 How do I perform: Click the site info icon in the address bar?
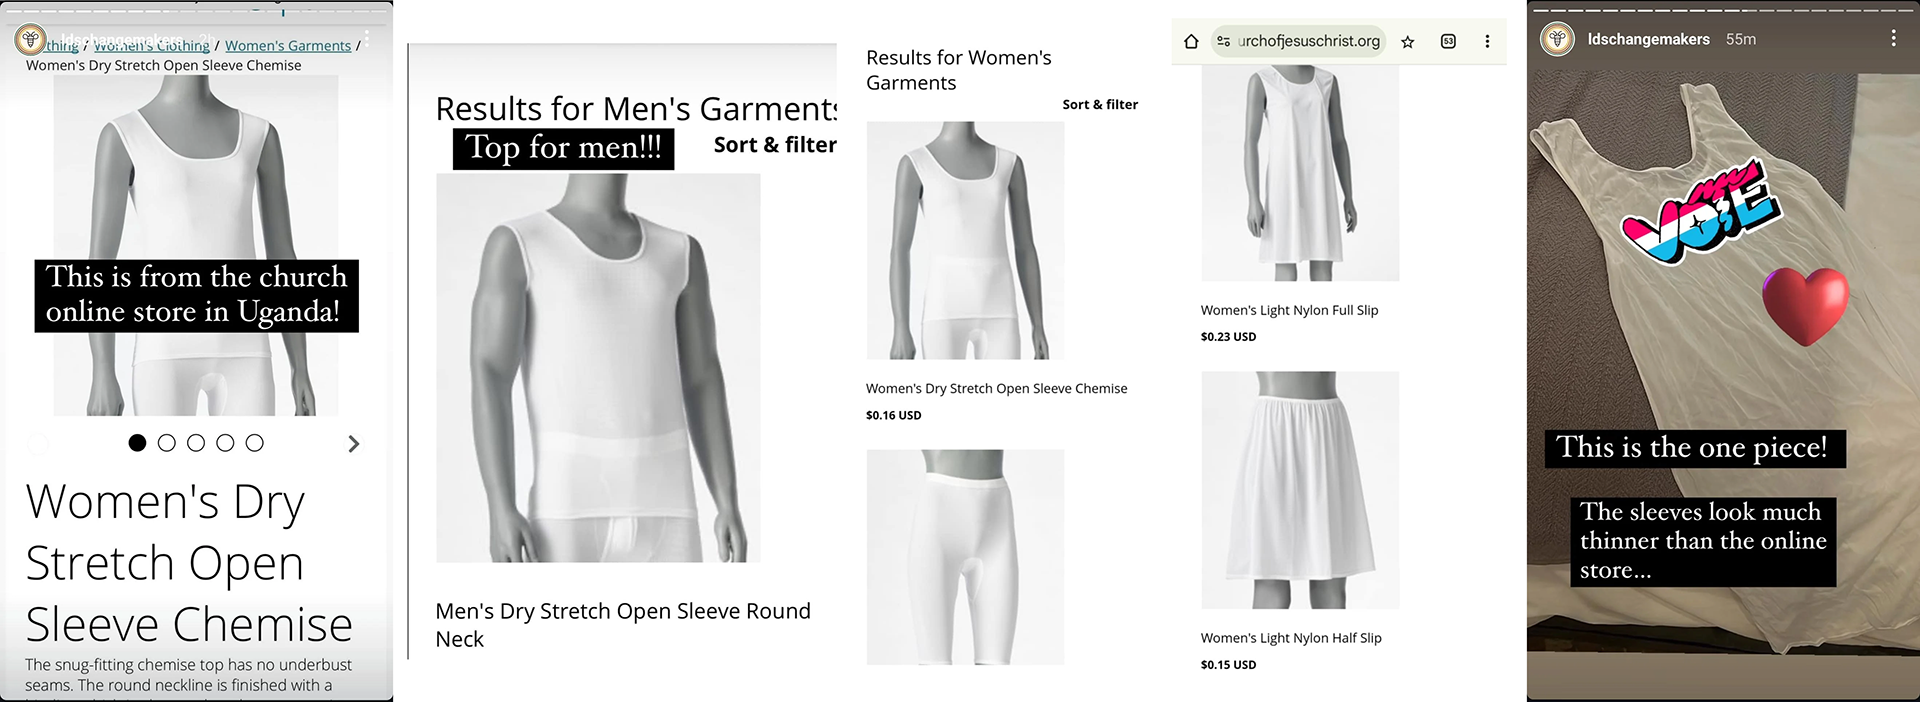coord(1223,41)
